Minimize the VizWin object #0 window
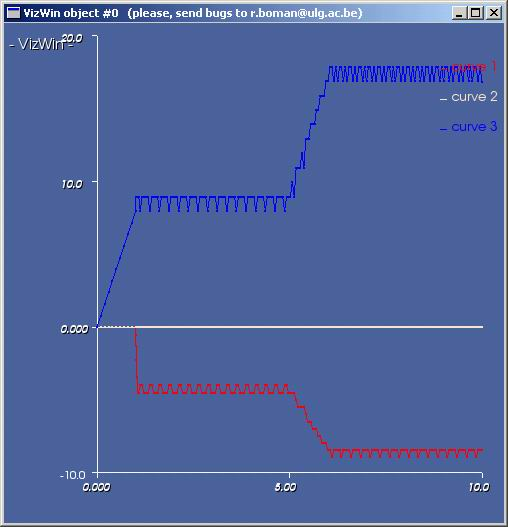Screen dimensions: 508x527 tap(459, 13)
